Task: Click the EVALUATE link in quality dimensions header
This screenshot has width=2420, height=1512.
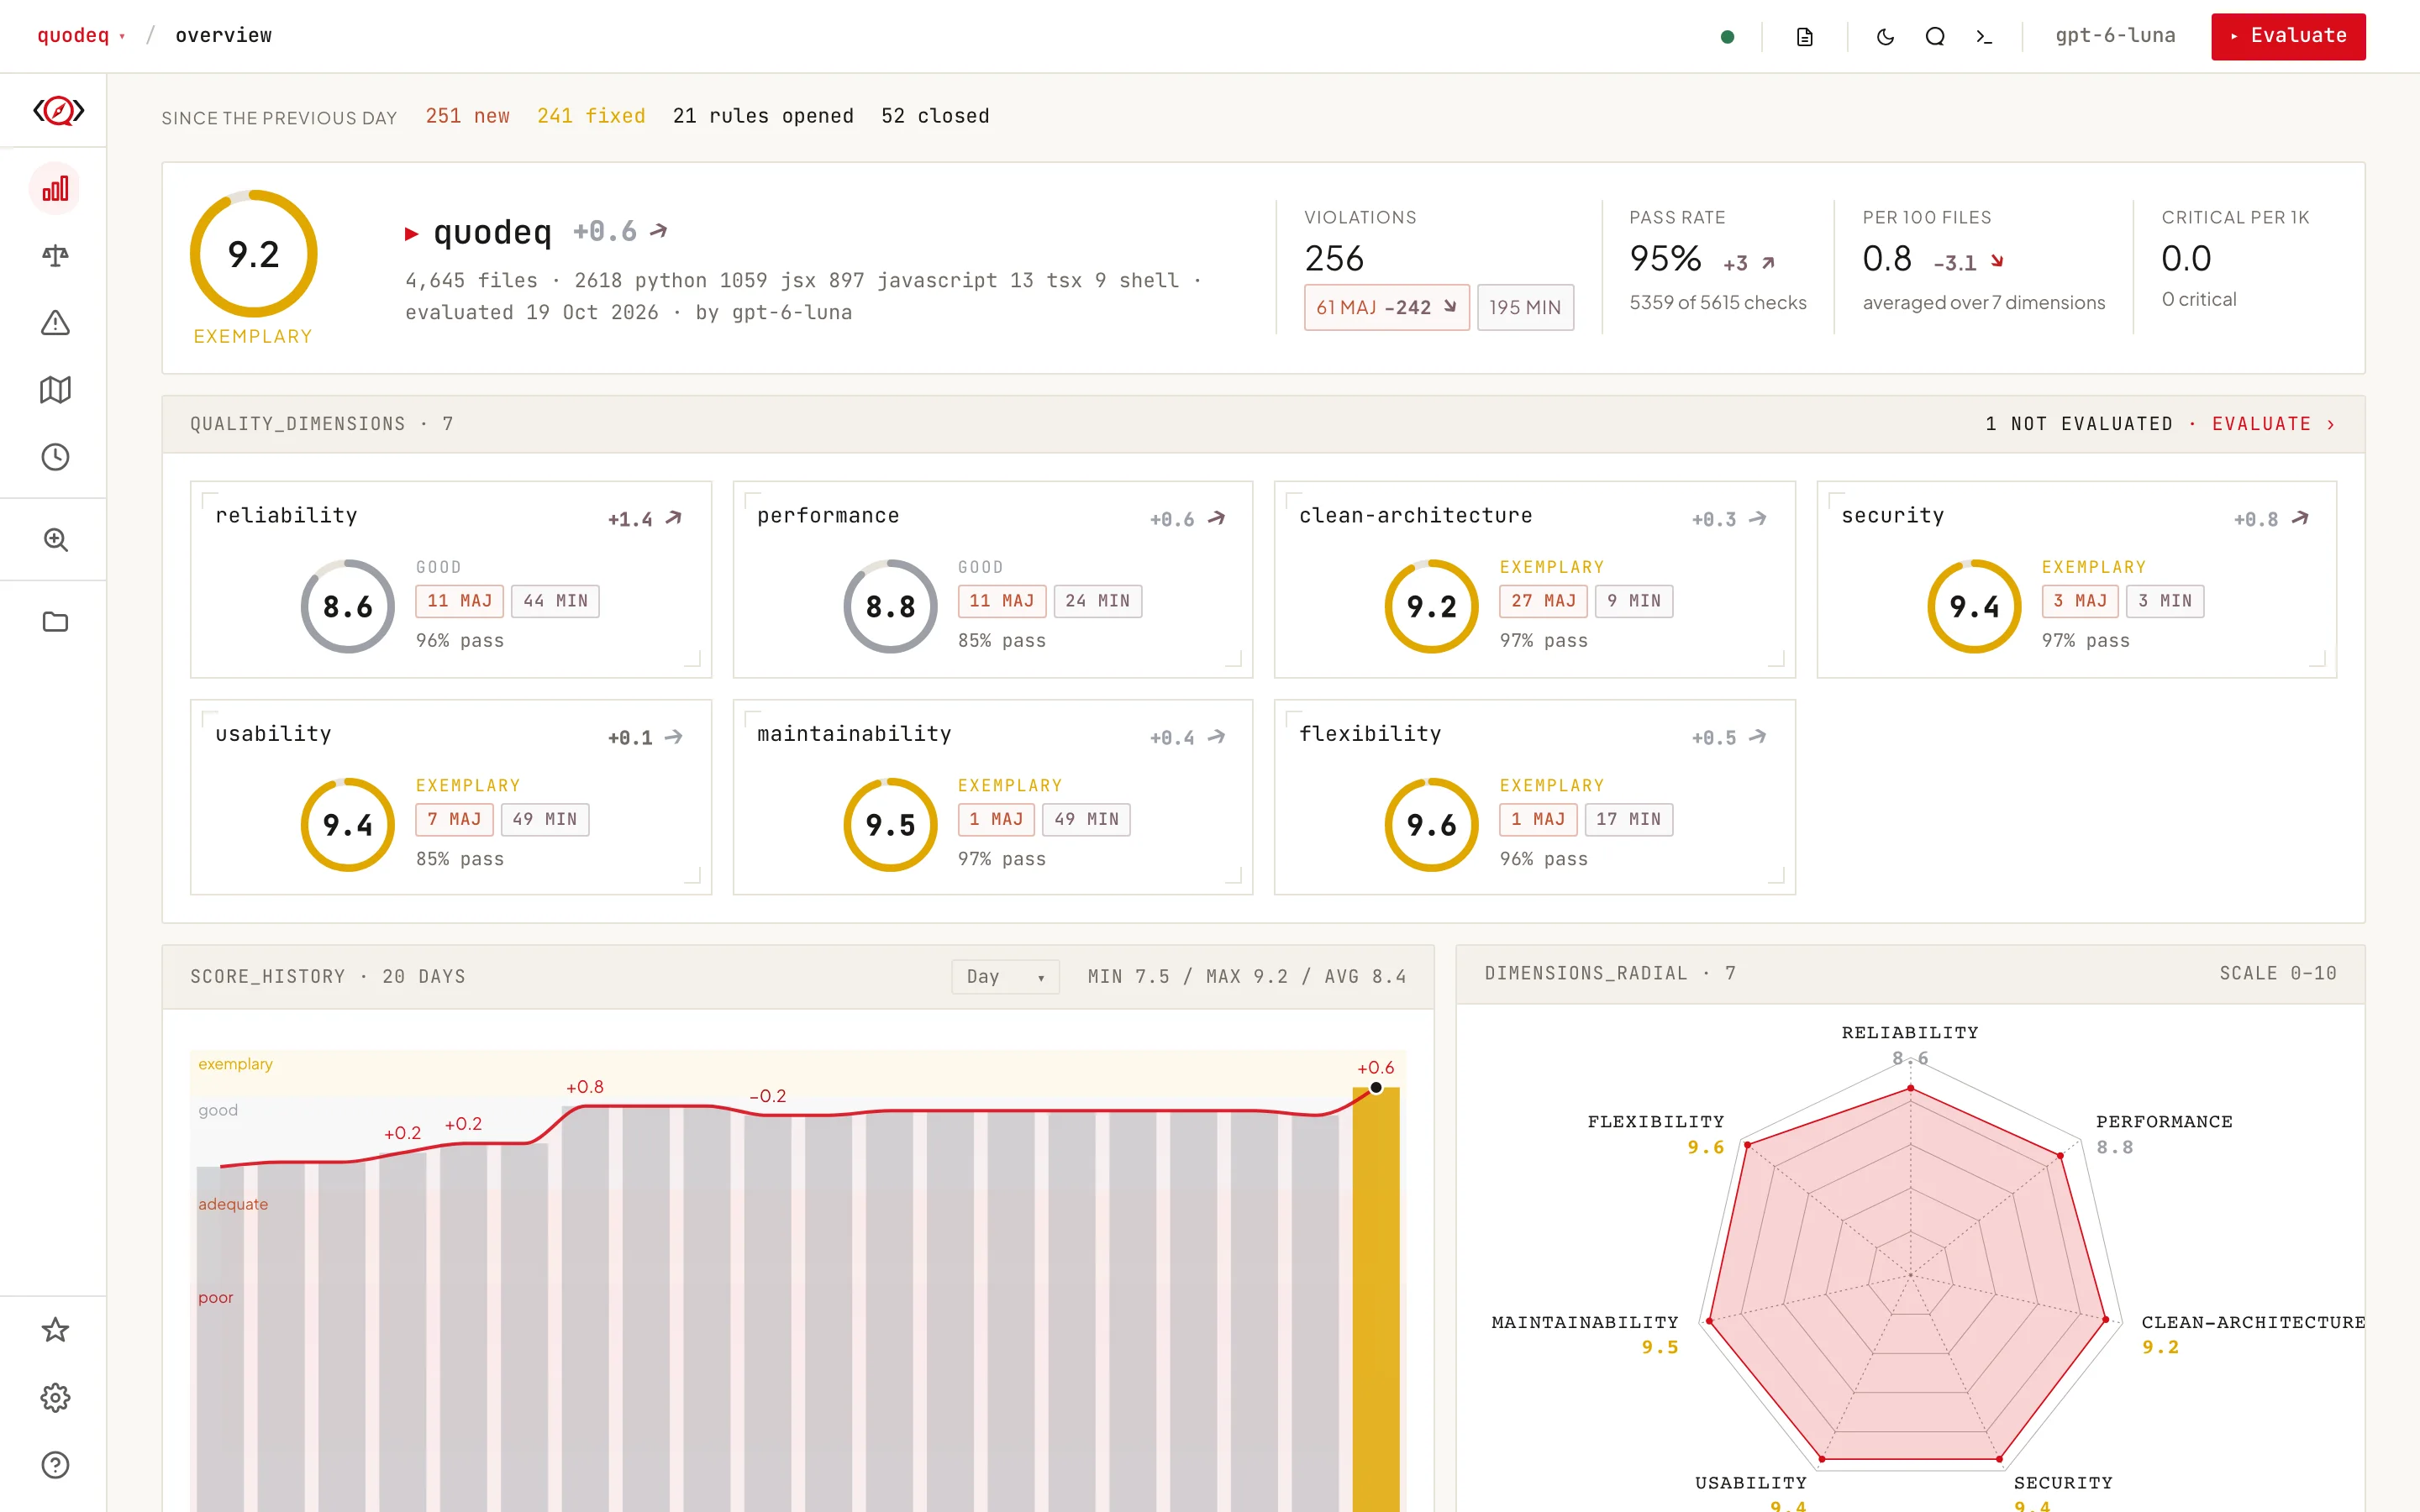Action: click(2272, 424)
